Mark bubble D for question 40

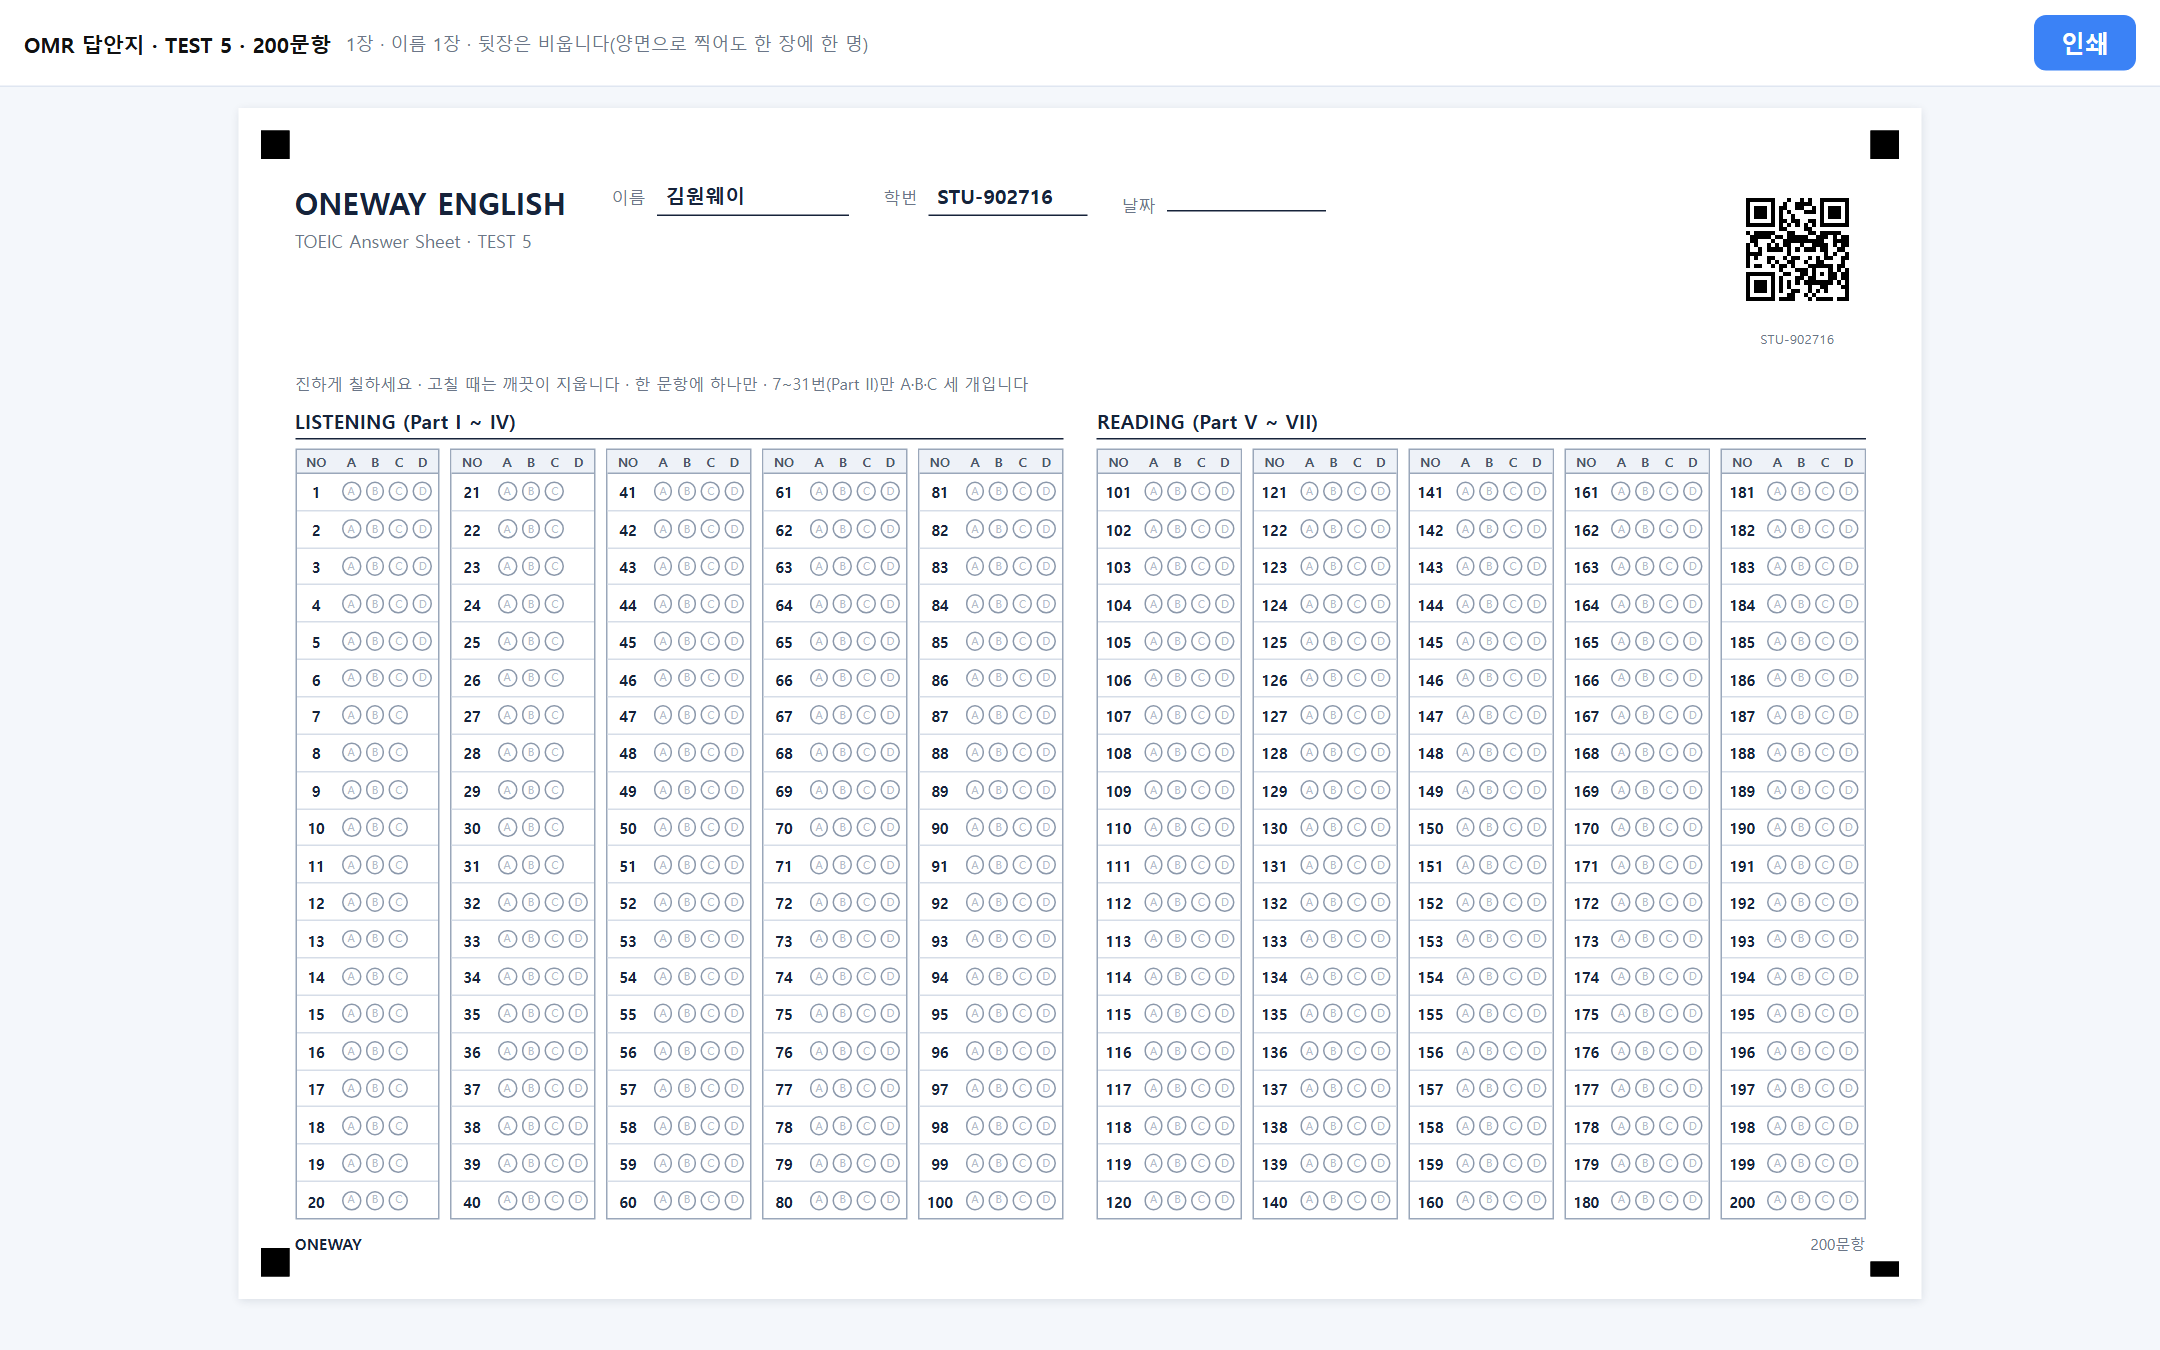[x=579, y=1201]
